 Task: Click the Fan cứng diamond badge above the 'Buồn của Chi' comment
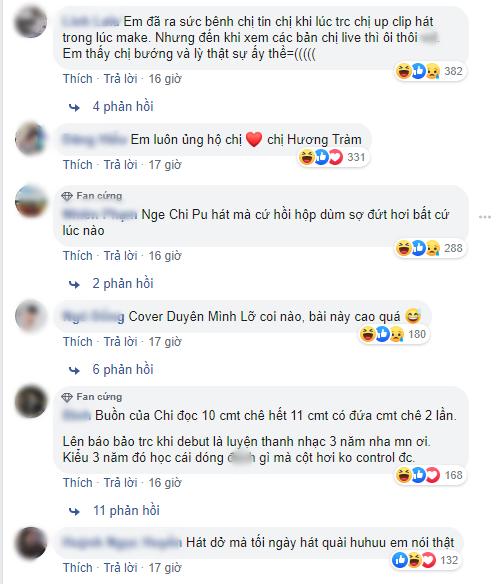[x=92, y=397]
